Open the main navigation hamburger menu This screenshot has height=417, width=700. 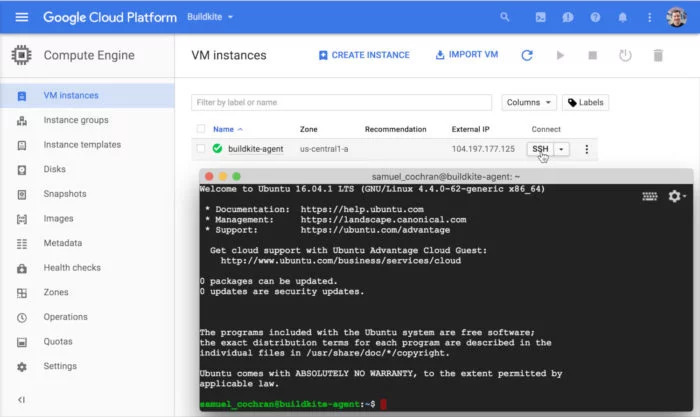(x=21, y=17)
